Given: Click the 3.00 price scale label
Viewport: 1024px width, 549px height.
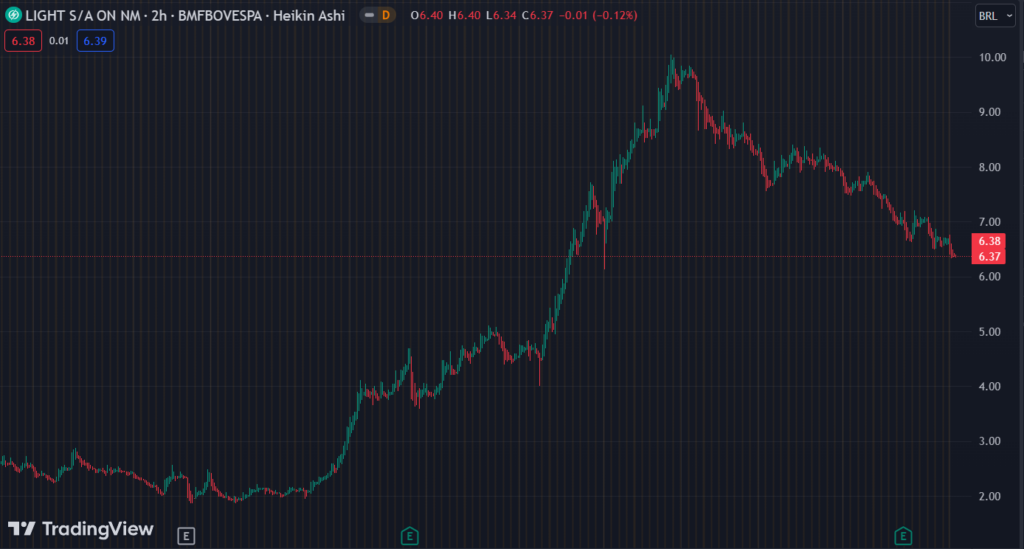Looking at the screenshot, I should tap(989, 441).
